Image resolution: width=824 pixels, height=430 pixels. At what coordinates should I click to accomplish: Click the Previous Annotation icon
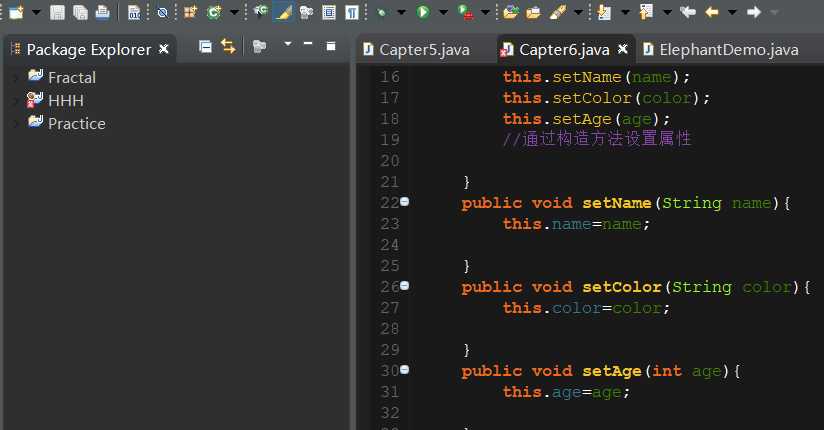tap(646, 12)
